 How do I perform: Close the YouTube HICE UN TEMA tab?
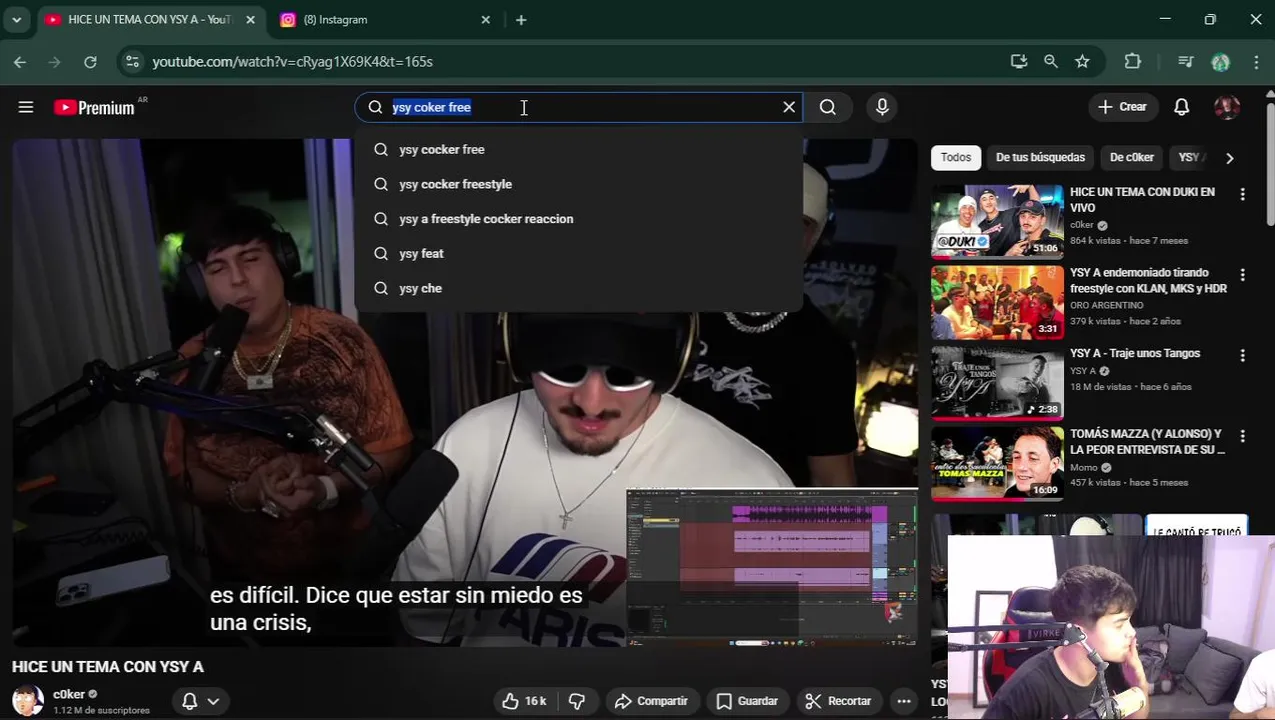coord(250,20)
